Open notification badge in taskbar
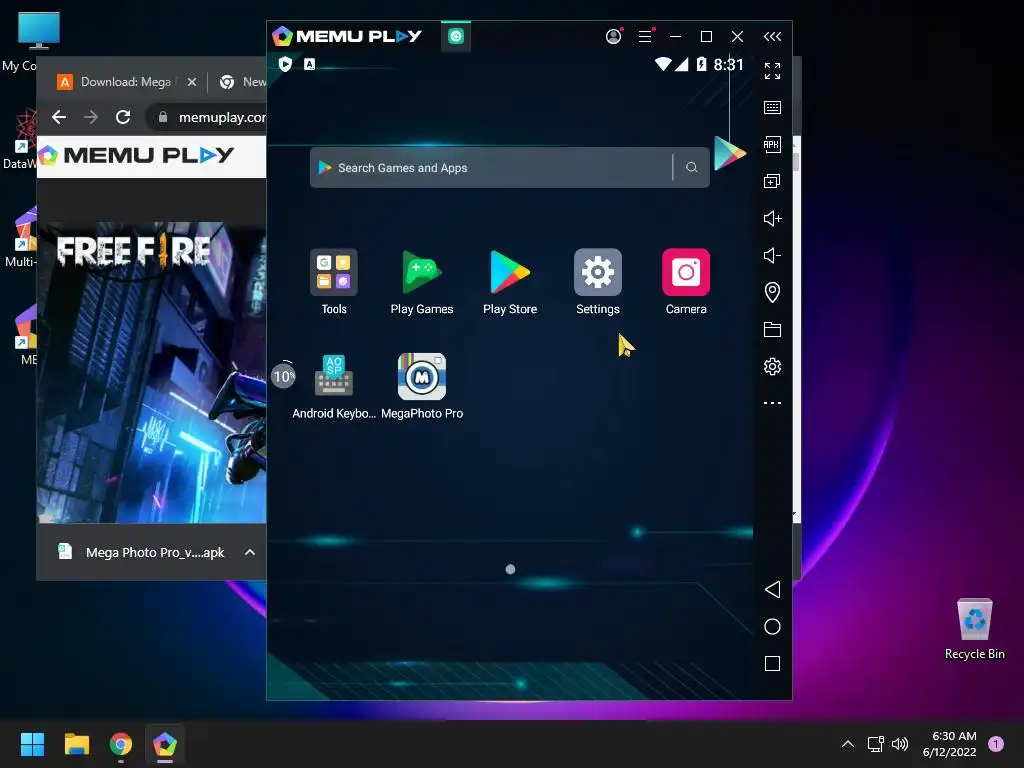 click(996, 744)
